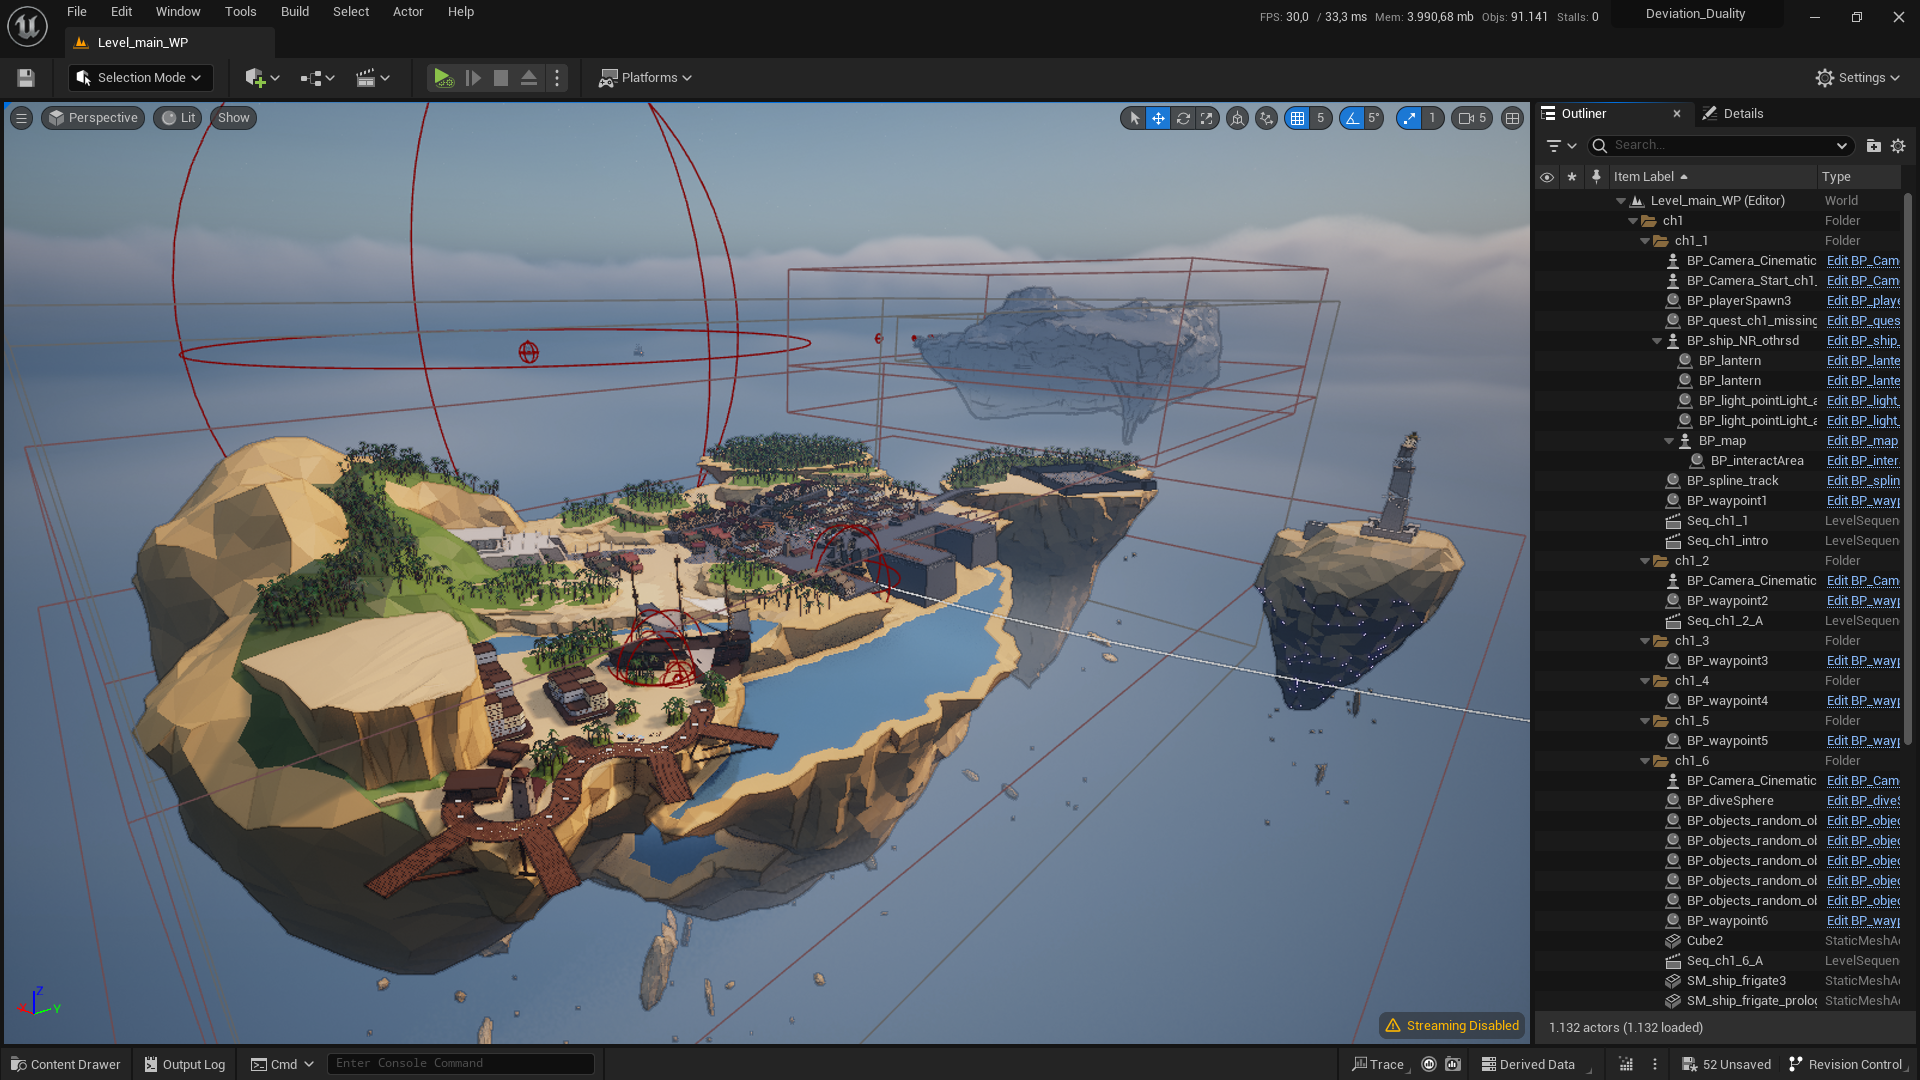1920x1080 pixels.
Task: Open the Build menu
Action: click(294, 12)
